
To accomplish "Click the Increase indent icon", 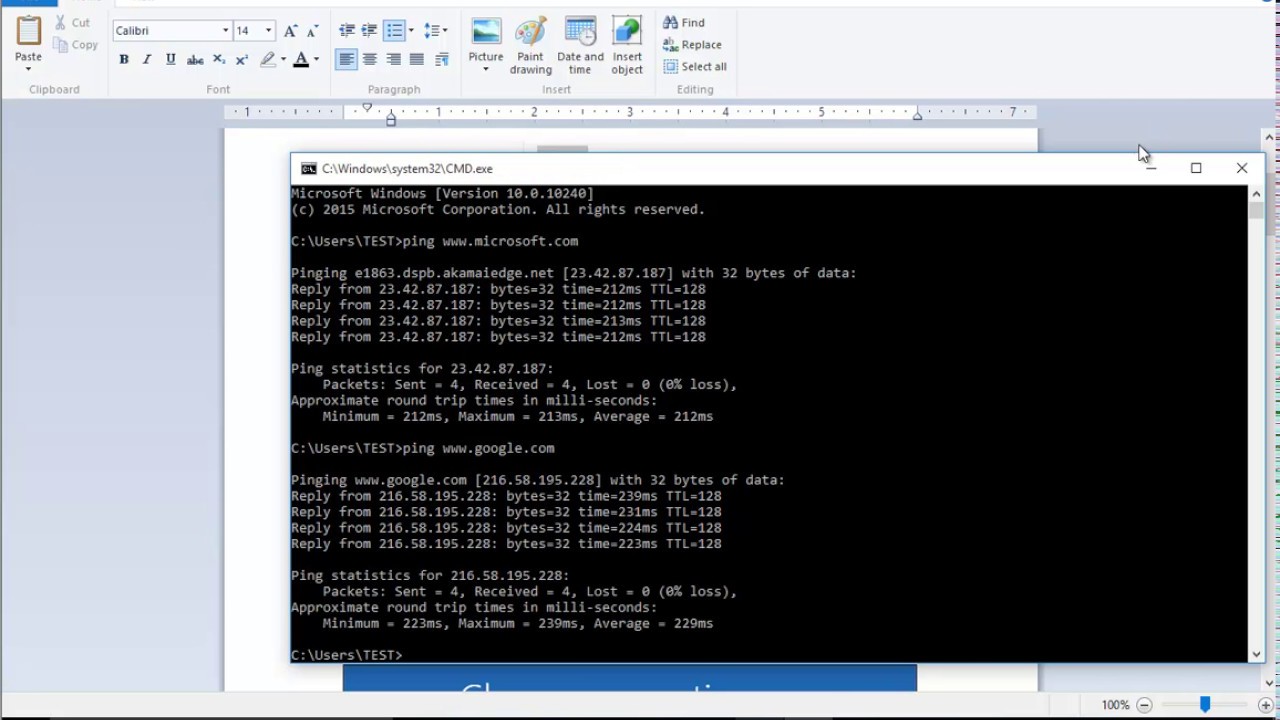I will coord(369,31).
